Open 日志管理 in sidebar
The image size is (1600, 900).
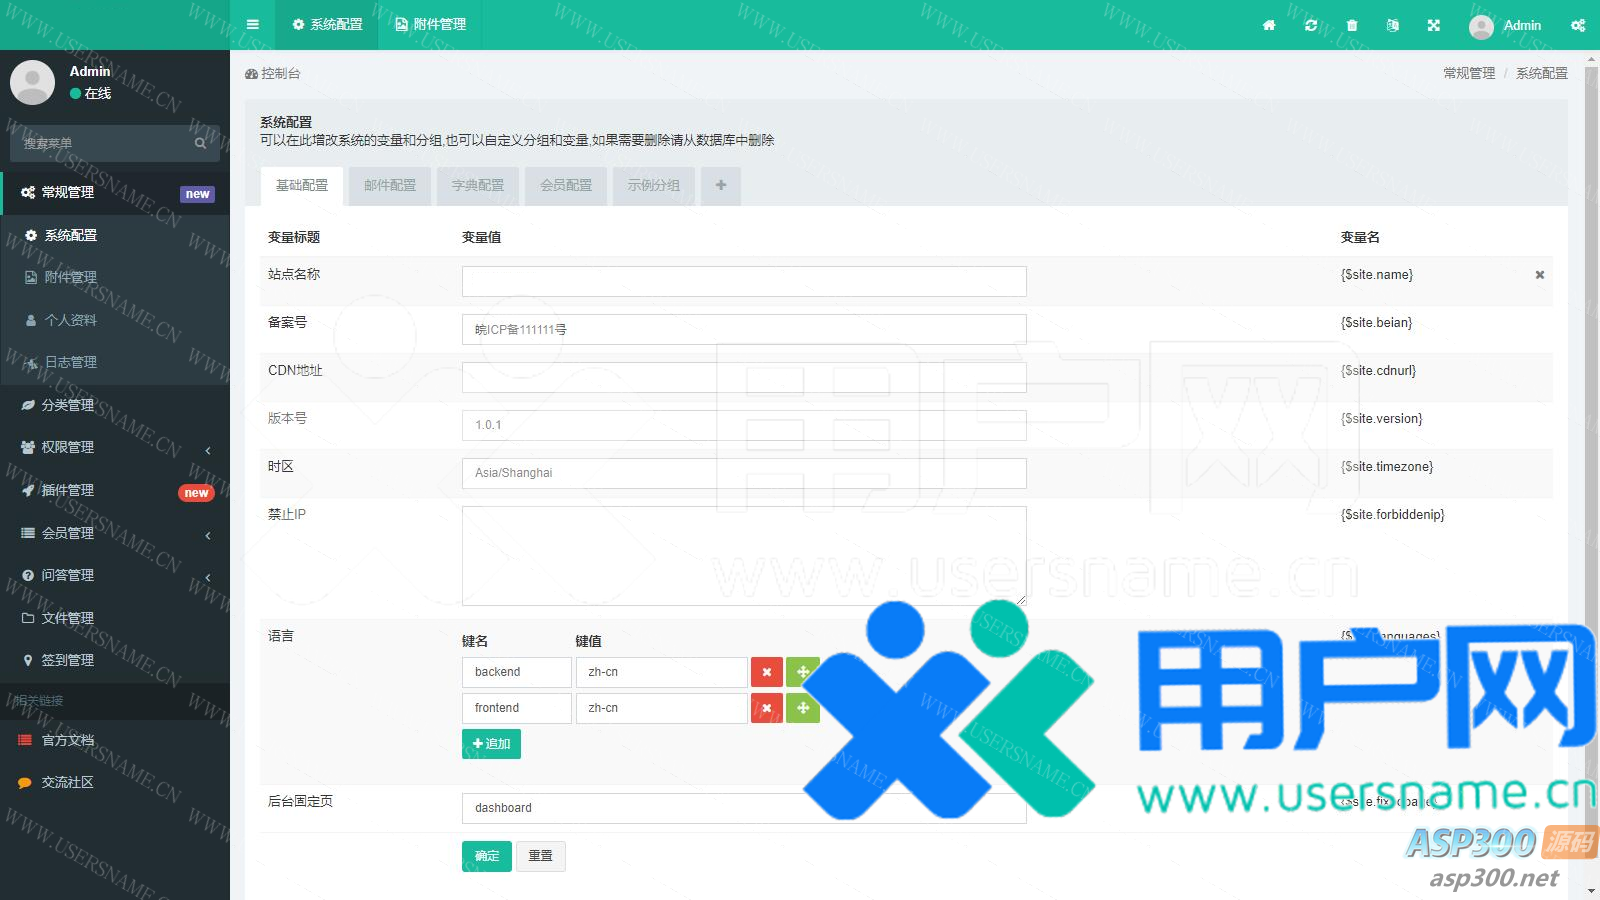(115, 362)
